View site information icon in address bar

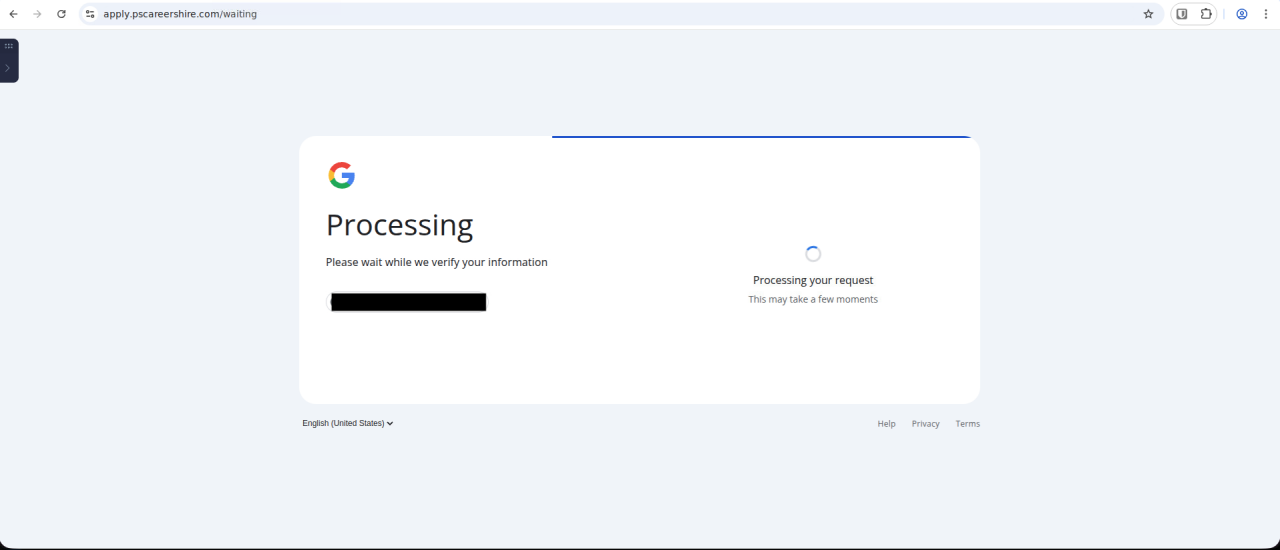click(x=90, y=14)
